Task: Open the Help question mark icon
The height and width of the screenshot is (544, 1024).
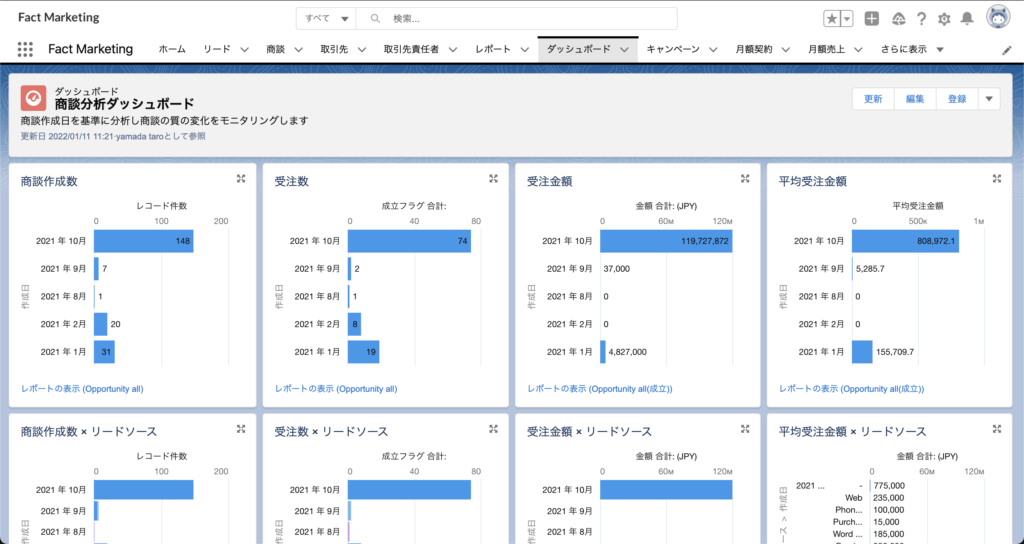Action: point(921,19)
